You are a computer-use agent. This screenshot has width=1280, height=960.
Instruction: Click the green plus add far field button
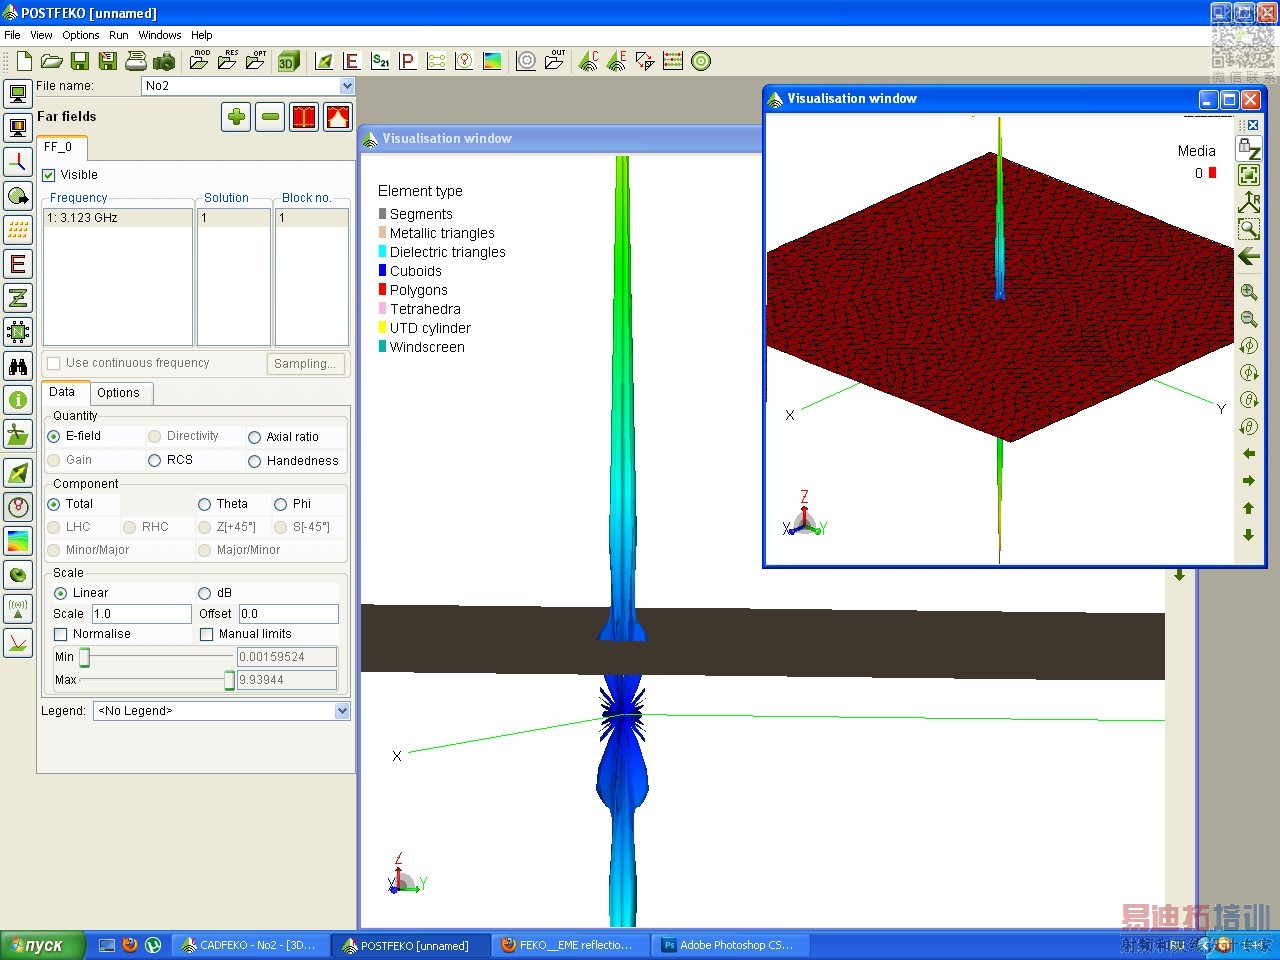(x=236, y=117)
